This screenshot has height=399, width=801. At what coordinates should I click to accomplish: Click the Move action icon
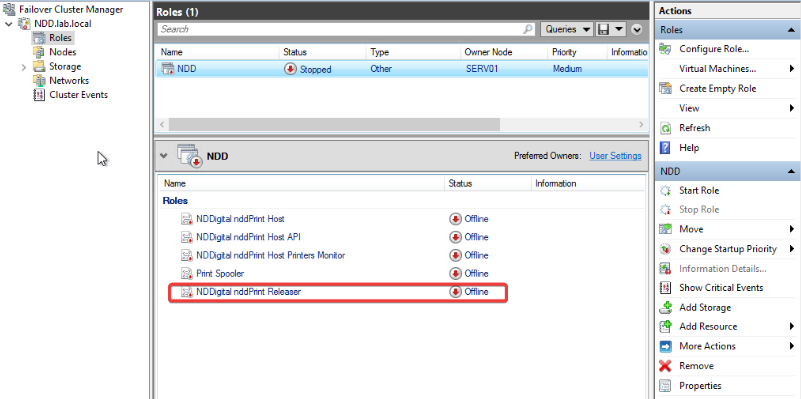point(665,229)
